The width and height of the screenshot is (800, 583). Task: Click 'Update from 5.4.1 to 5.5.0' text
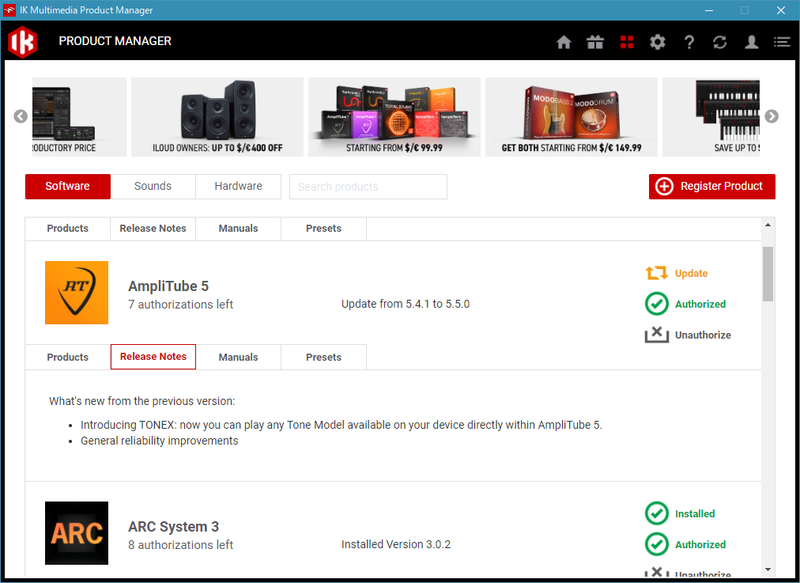(x=405, y=304)
